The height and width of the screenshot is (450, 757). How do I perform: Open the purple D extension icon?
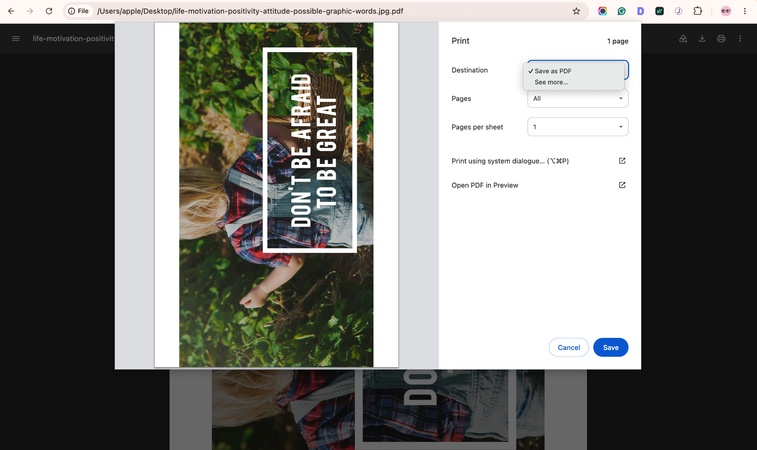(640, 11)
